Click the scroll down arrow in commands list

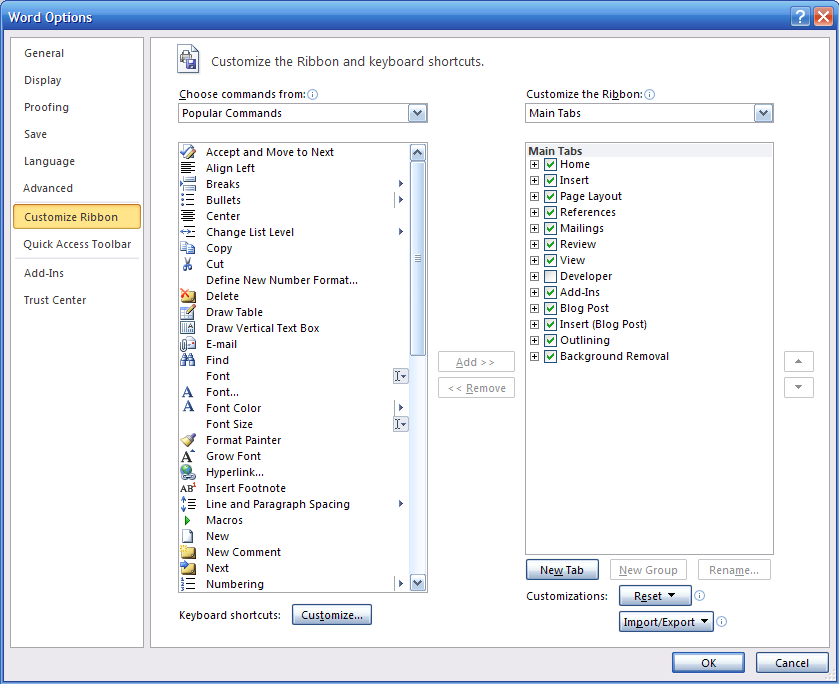[x=418, y=583]
